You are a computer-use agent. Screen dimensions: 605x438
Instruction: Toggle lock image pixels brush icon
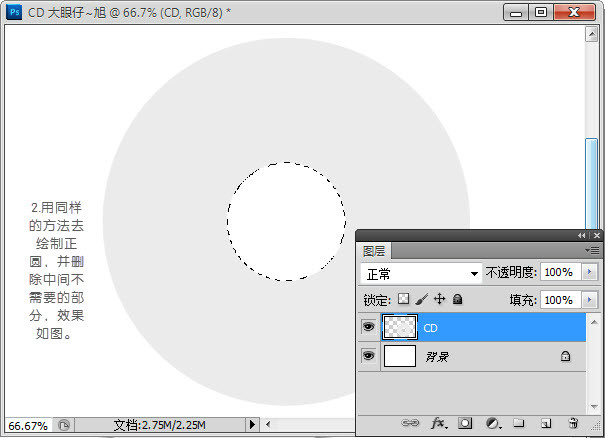[422, 299]
